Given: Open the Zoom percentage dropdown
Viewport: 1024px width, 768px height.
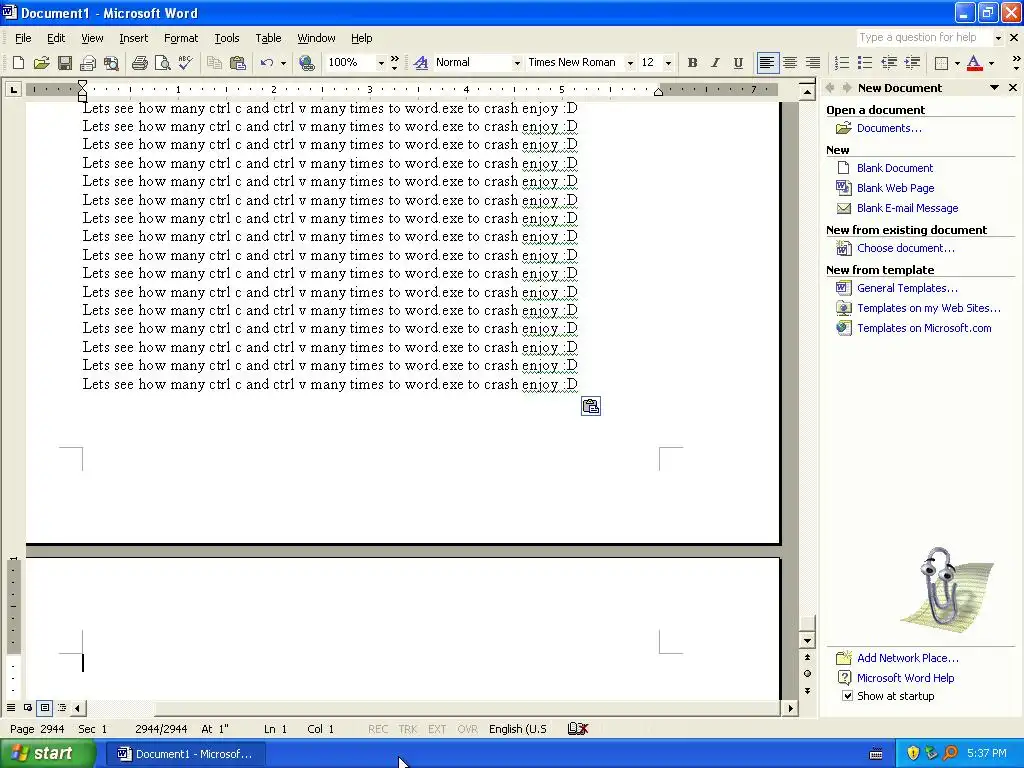Looking at the screenshot, I should pos(381,63).
